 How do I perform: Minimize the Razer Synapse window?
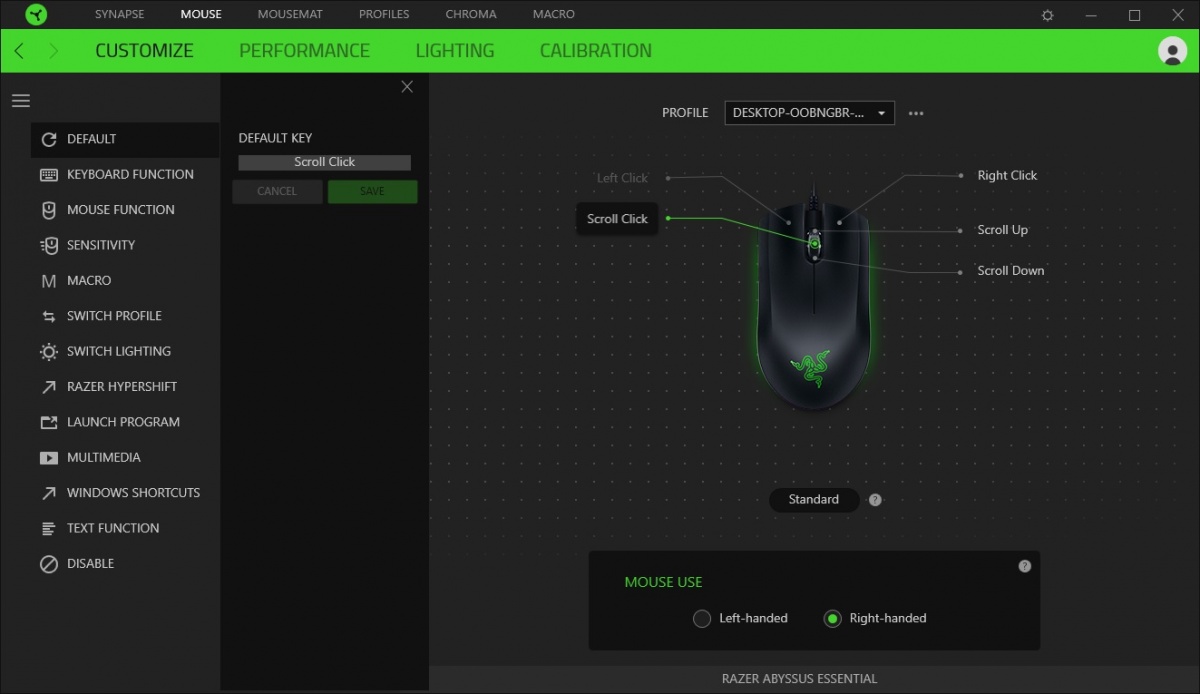coord(1091,15)
